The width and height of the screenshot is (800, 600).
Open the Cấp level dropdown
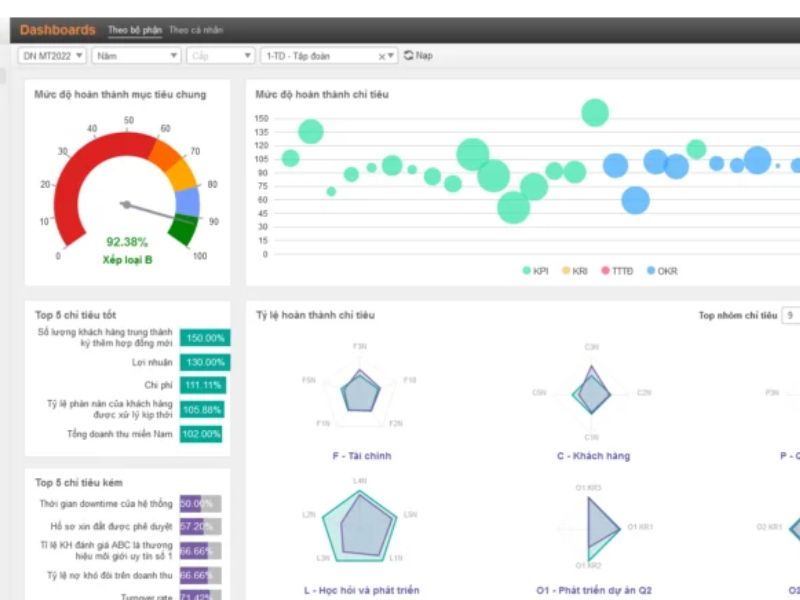click(x=220, y=56)
